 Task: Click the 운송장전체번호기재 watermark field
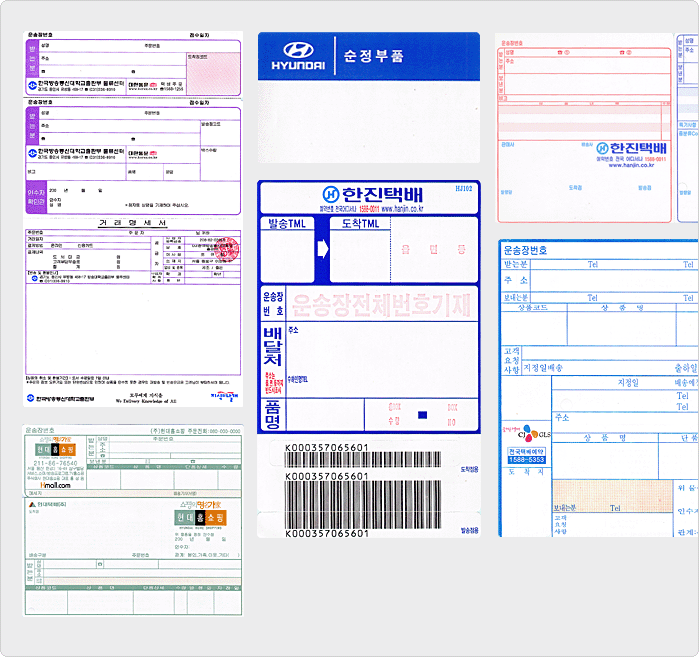coord(382,304)
